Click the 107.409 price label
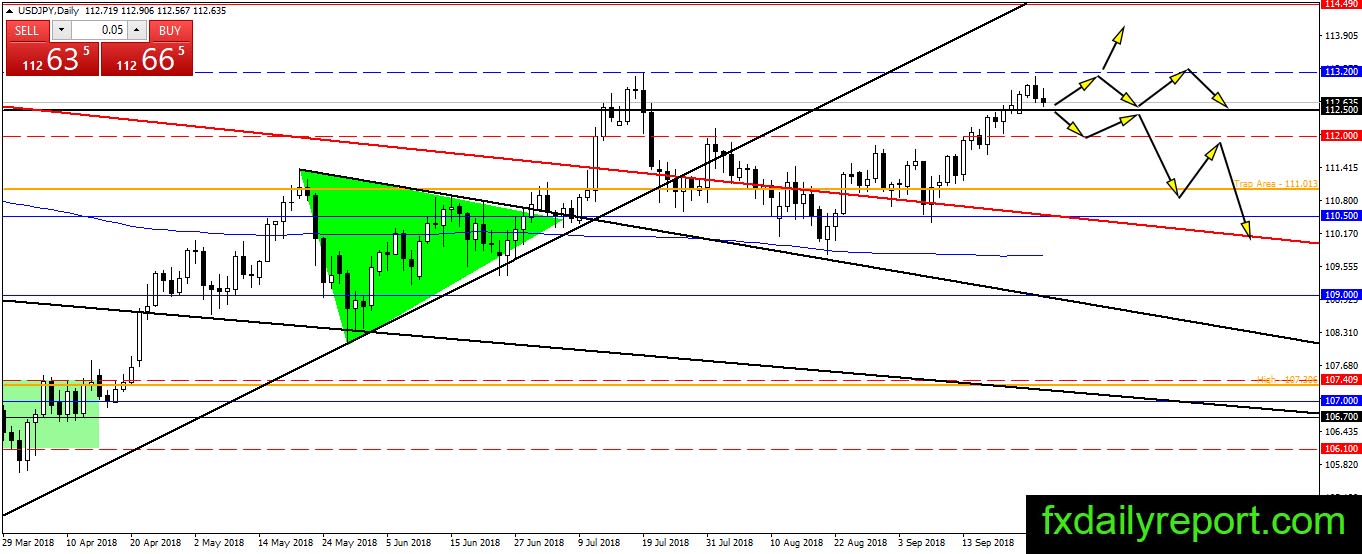 pos(1339,380)
